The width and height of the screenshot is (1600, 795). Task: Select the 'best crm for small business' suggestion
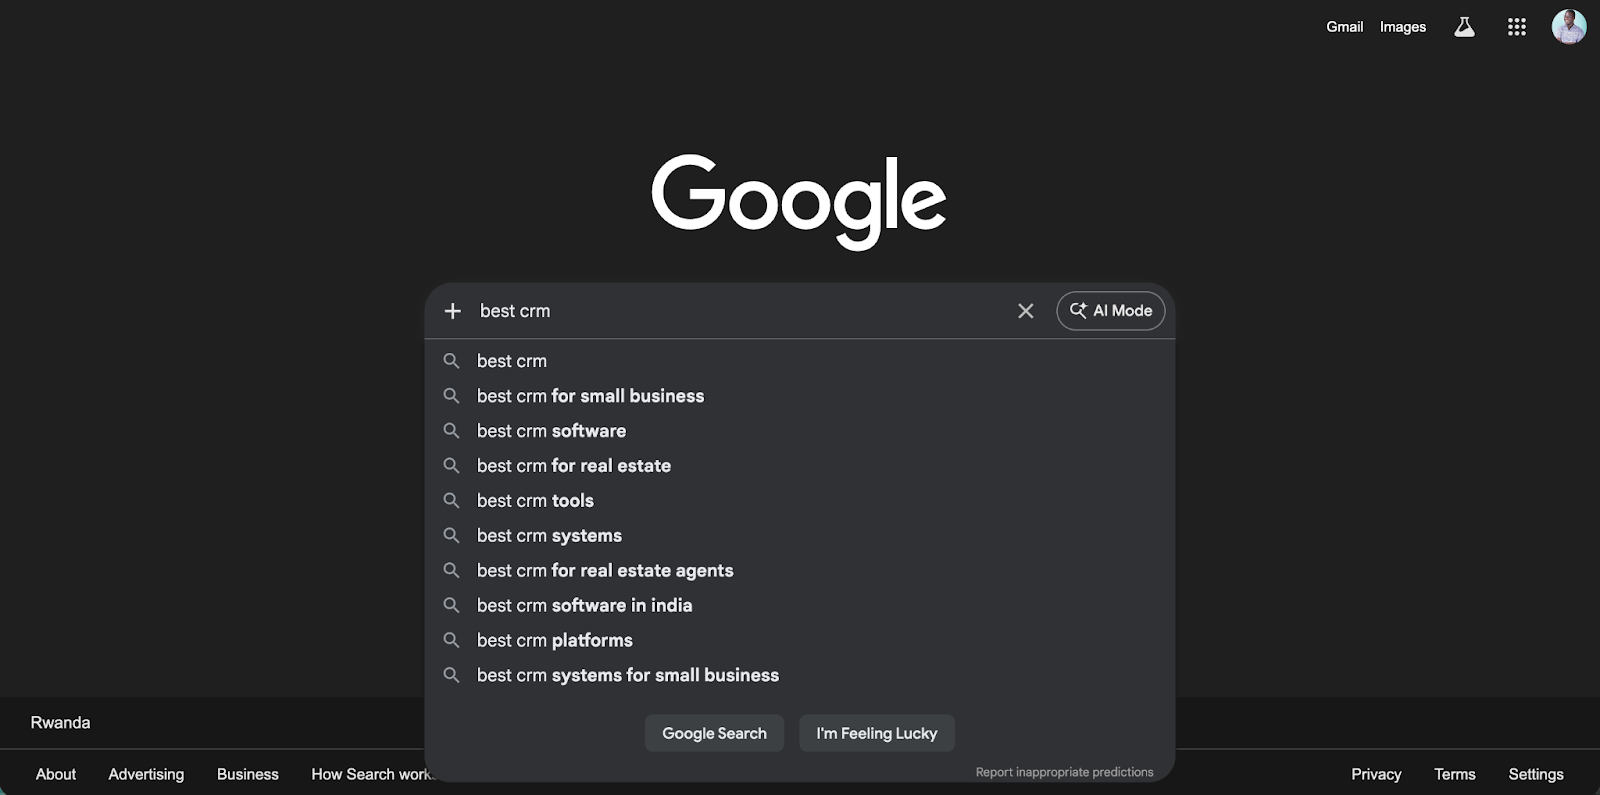point(590,395)
